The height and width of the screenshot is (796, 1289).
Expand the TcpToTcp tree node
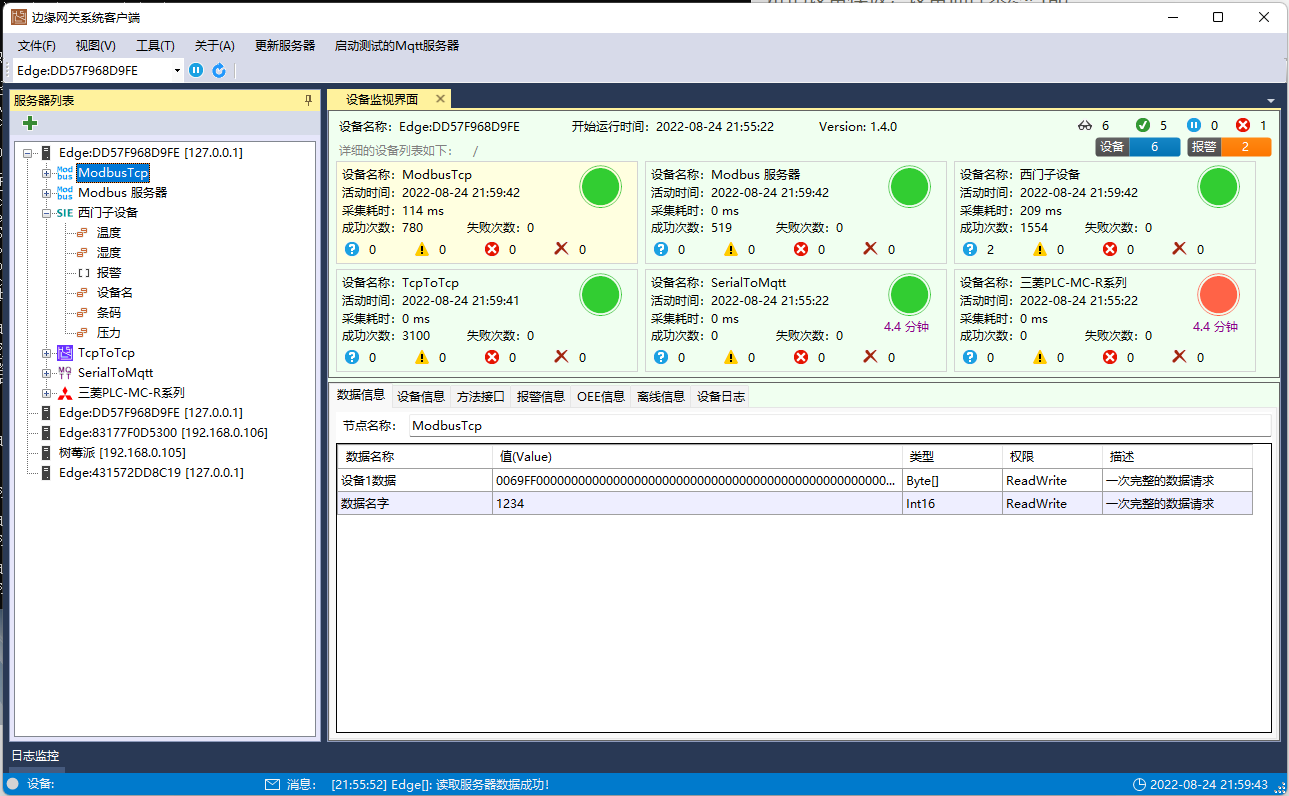[x=46, y=353]
